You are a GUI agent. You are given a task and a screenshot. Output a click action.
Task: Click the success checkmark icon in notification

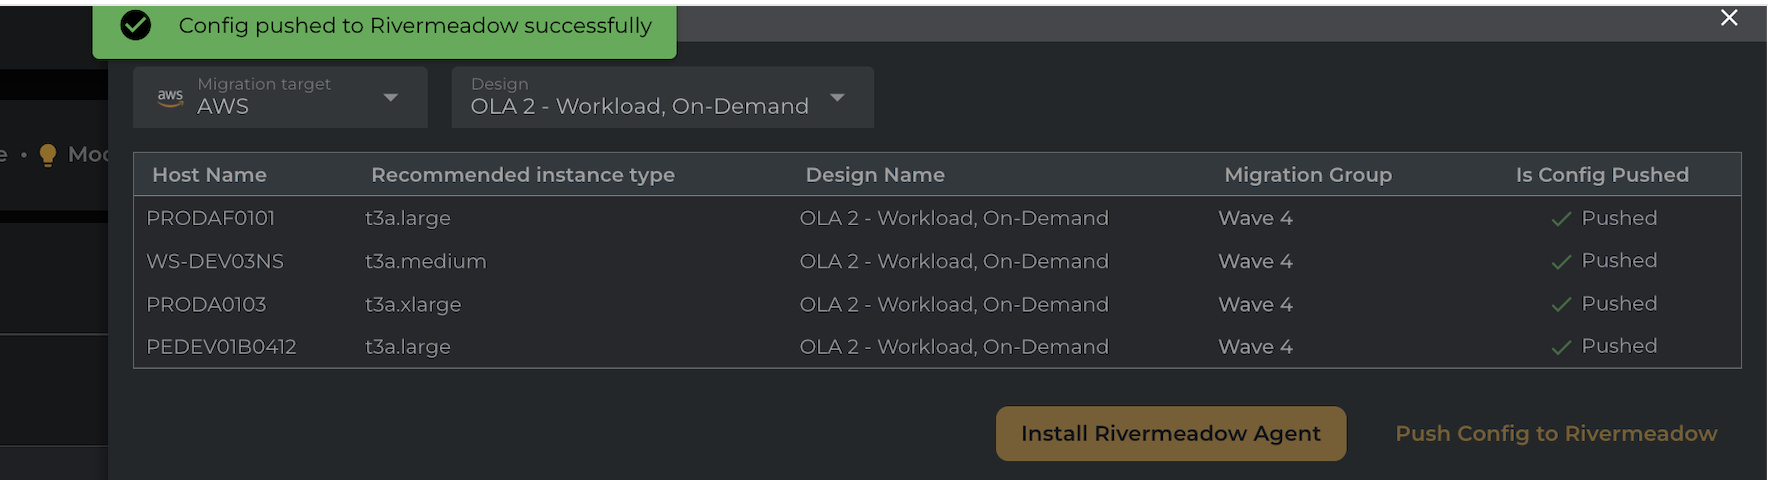pos(136,26)
